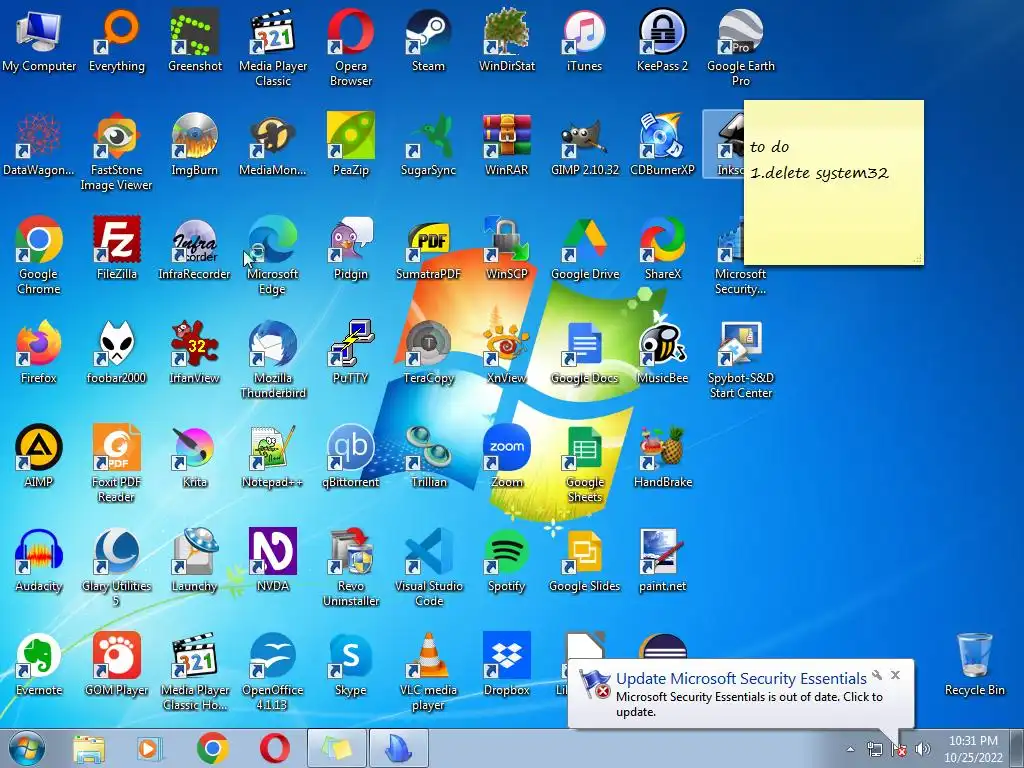Select the NVDA desktop icon

pyautogui.click(x=272, y=560)
